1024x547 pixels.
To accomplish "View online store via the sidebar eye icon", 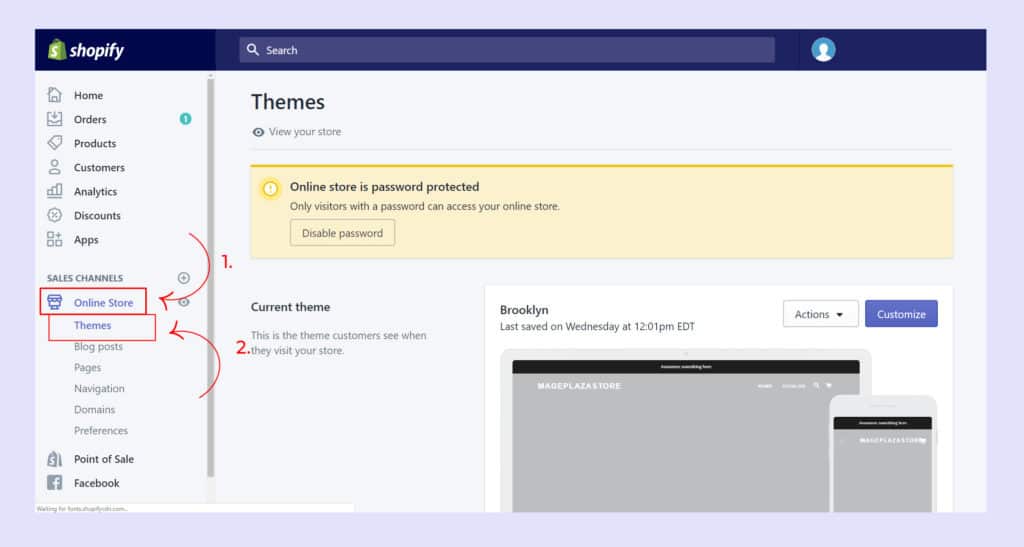I will (x=184, y=302).
